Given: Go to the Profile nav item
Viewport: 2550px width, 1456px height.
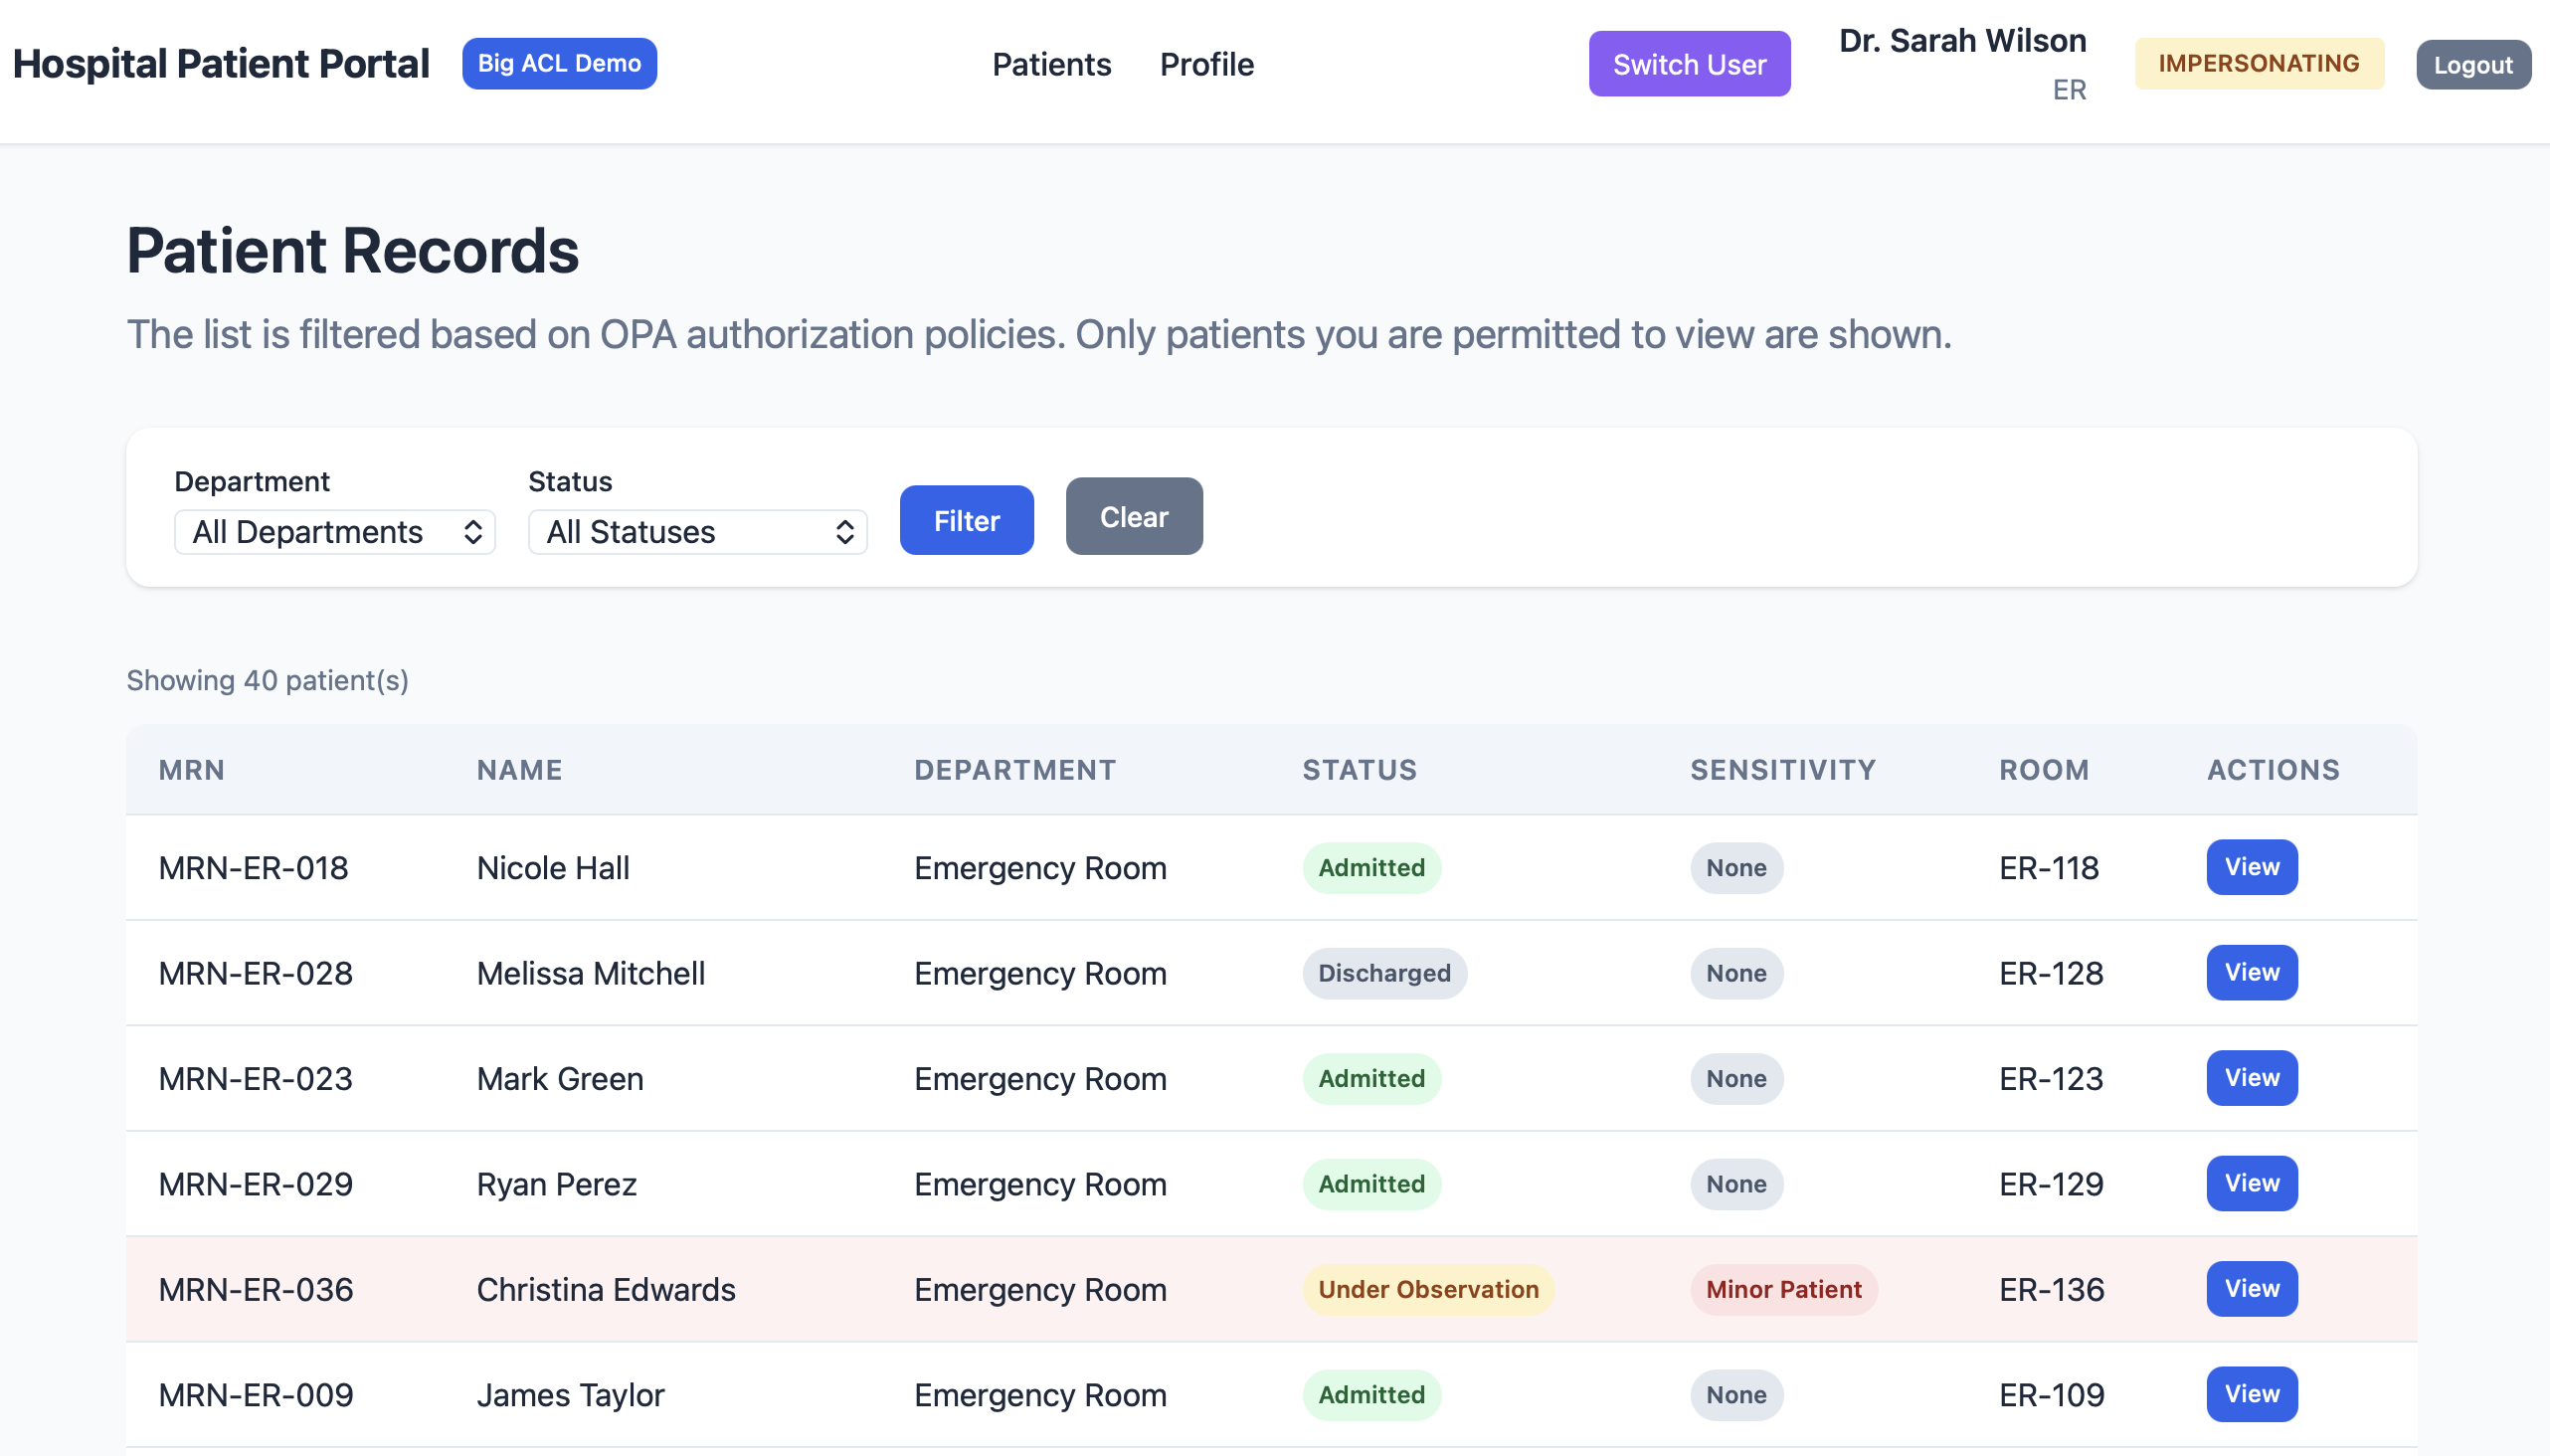Looking at the screenshot, I should (x=1206, y=65).
